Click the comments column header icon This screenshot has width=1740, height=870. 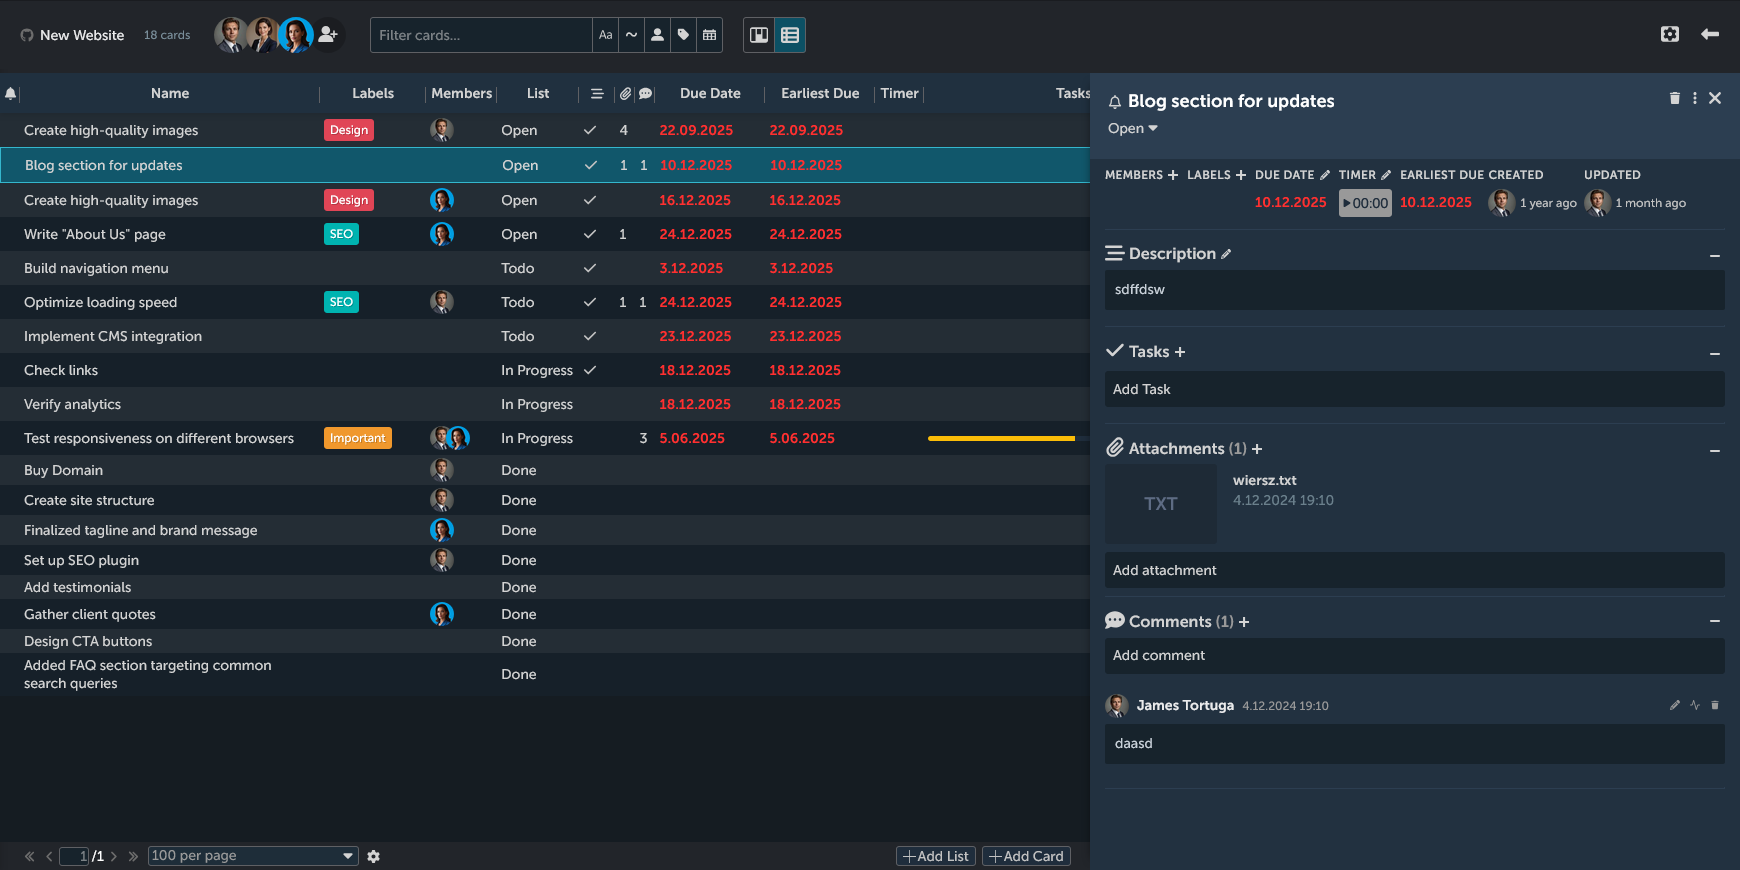(646, 93)
